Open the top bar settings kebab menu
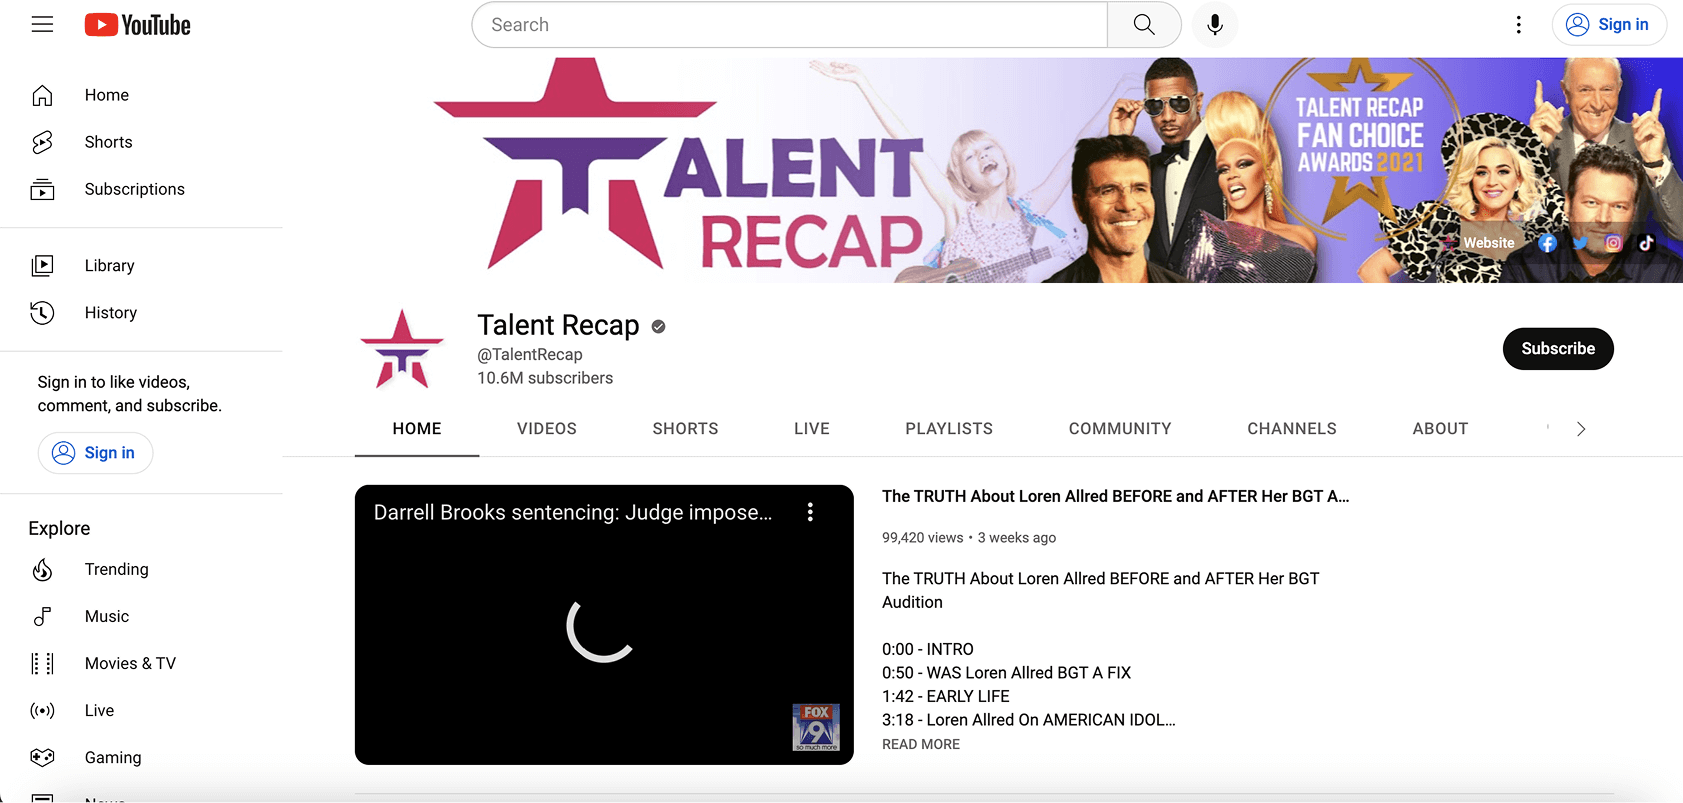 [1518, 25]
